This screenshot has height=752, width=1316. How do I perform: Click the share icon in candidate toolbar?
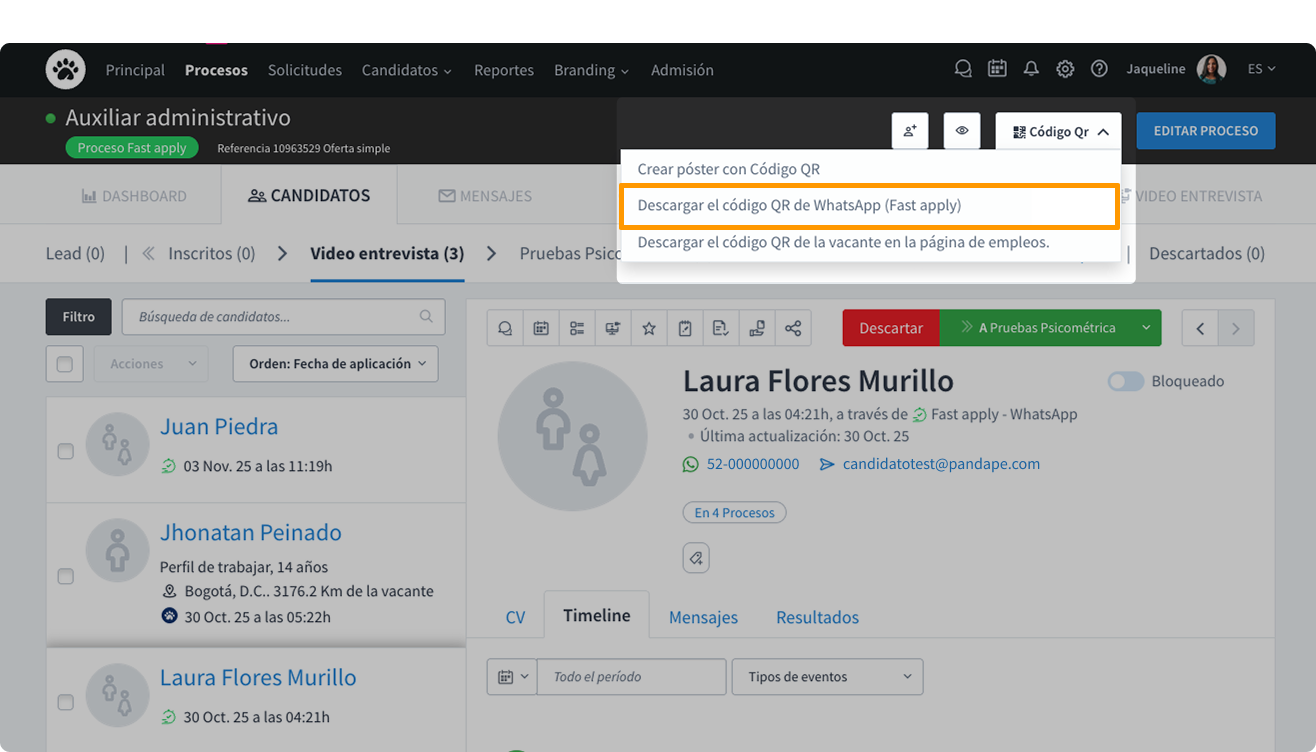point(793,328)
